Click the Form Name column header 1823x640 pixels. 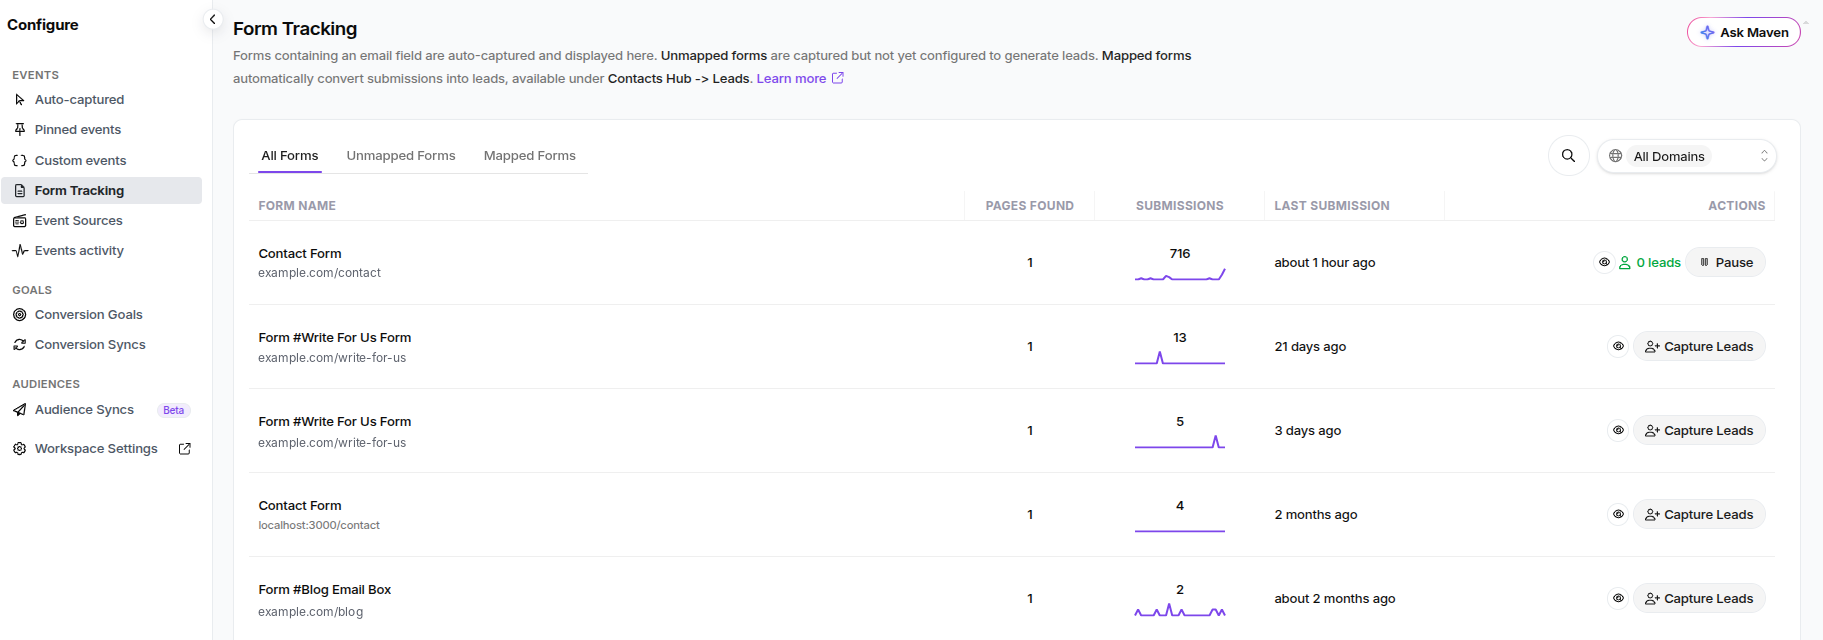tap(297, 206)
